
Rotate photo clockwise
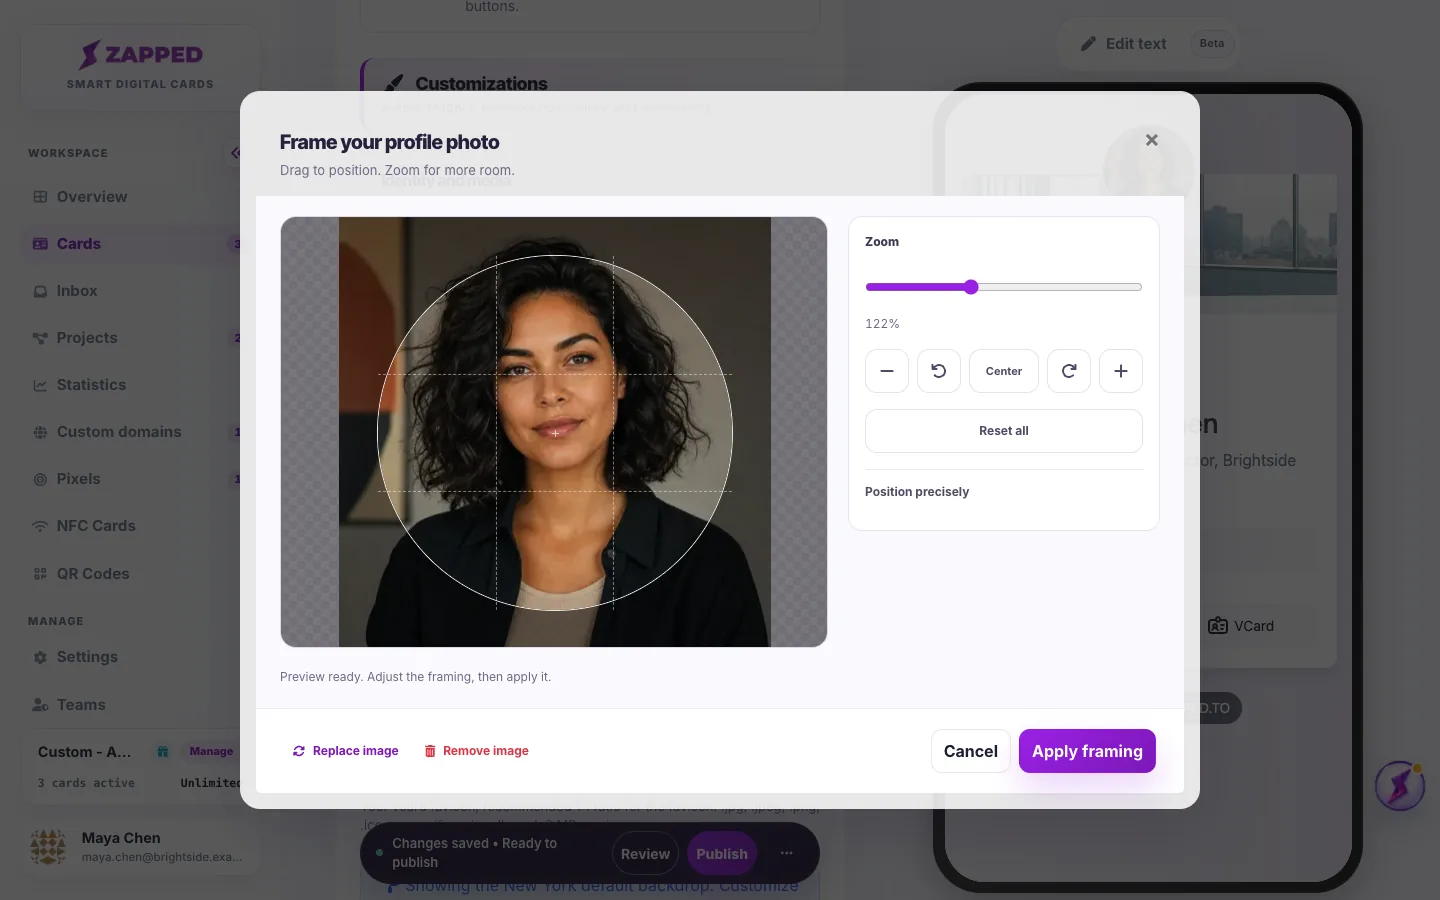point(1069,371)
